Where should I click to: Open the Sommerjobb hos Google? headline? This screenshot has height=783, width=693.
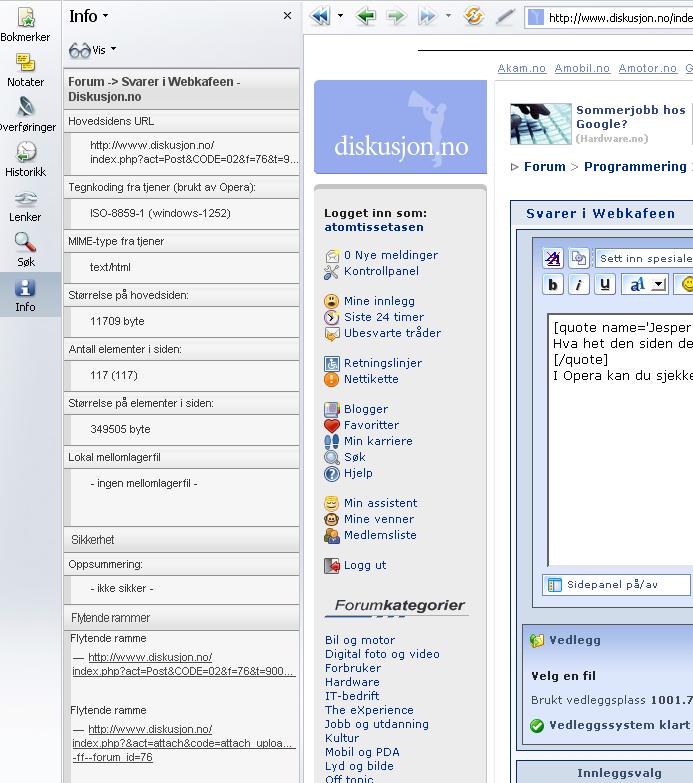click(631, 117)
